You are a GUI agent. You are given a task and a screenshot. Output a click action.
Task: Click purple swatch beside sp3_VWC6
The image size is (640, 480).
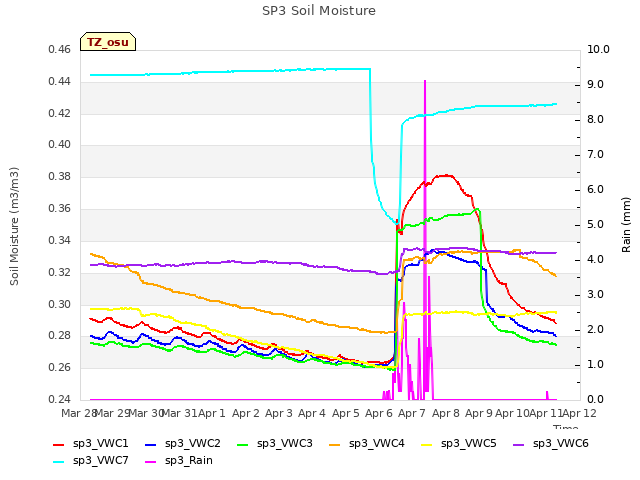tap(519, 445)
